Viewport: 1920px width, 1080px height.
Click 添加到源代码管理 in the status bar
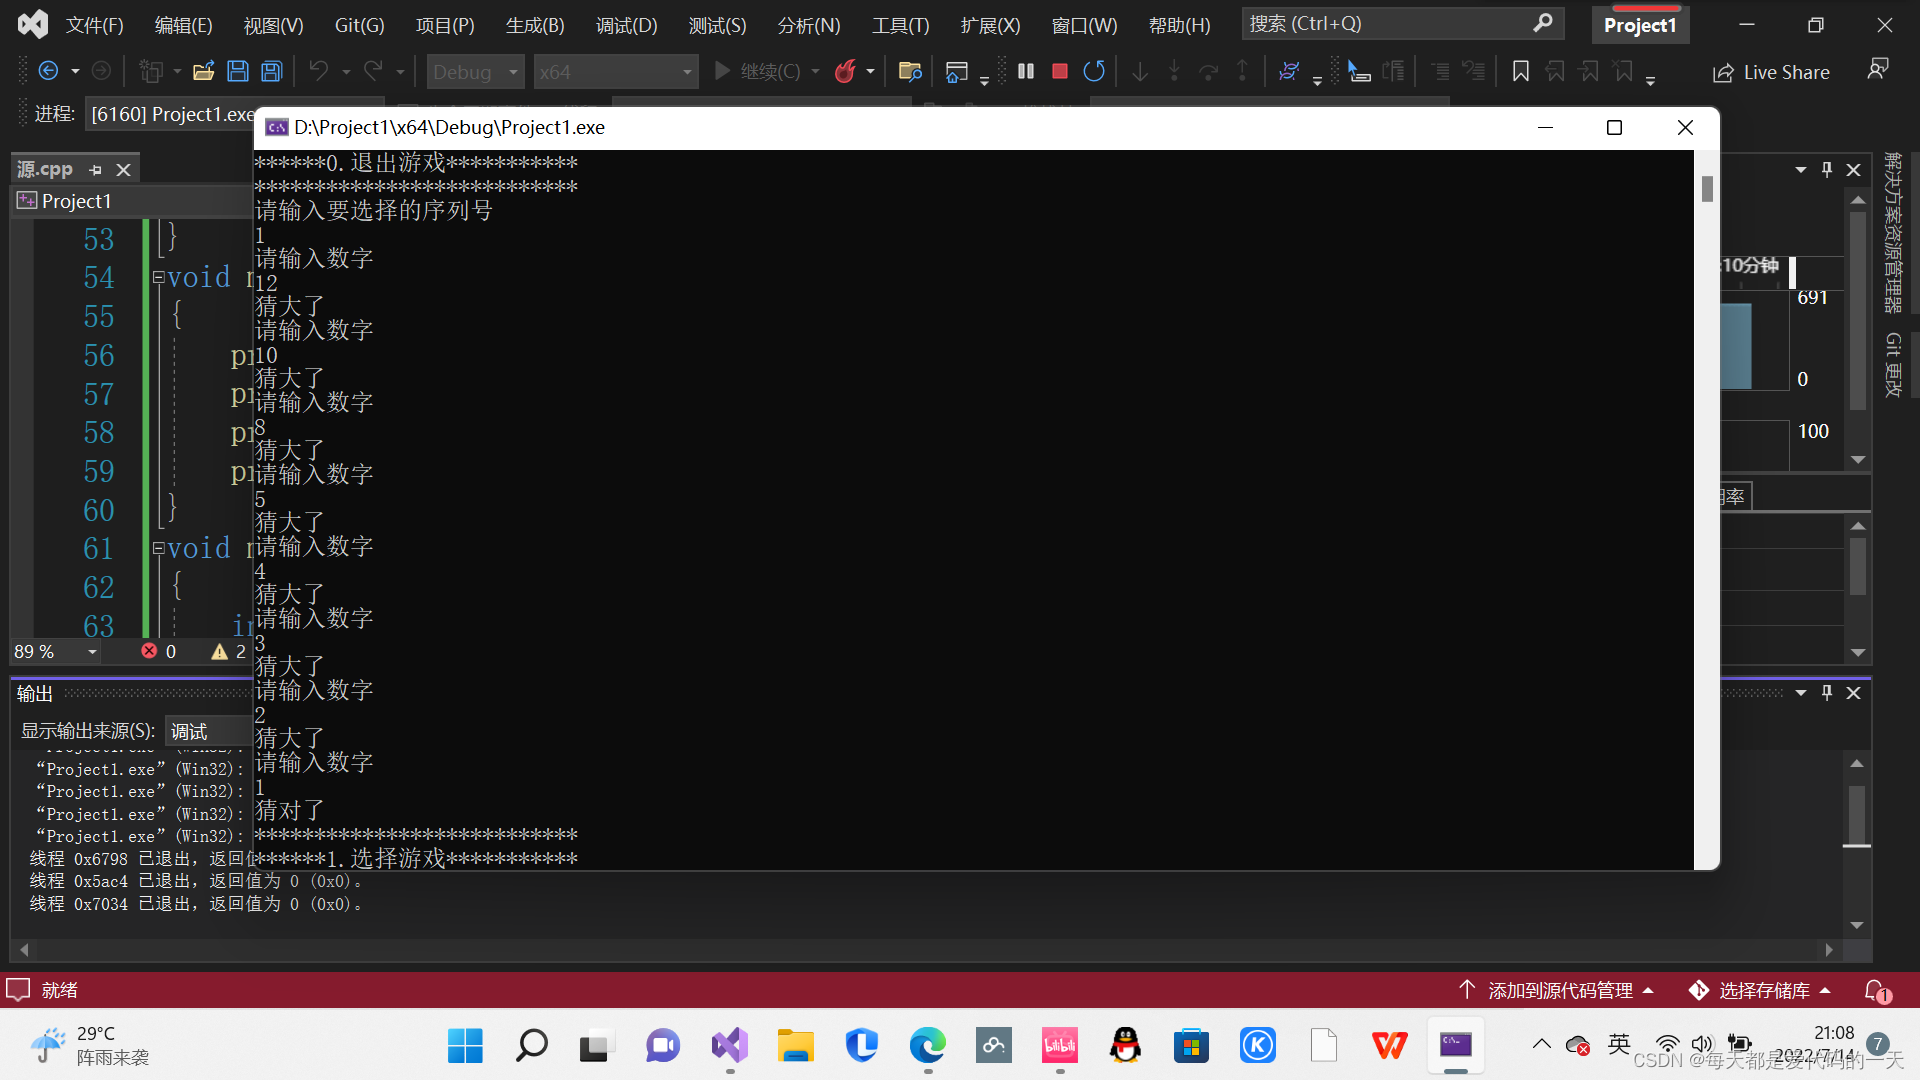1559,990
